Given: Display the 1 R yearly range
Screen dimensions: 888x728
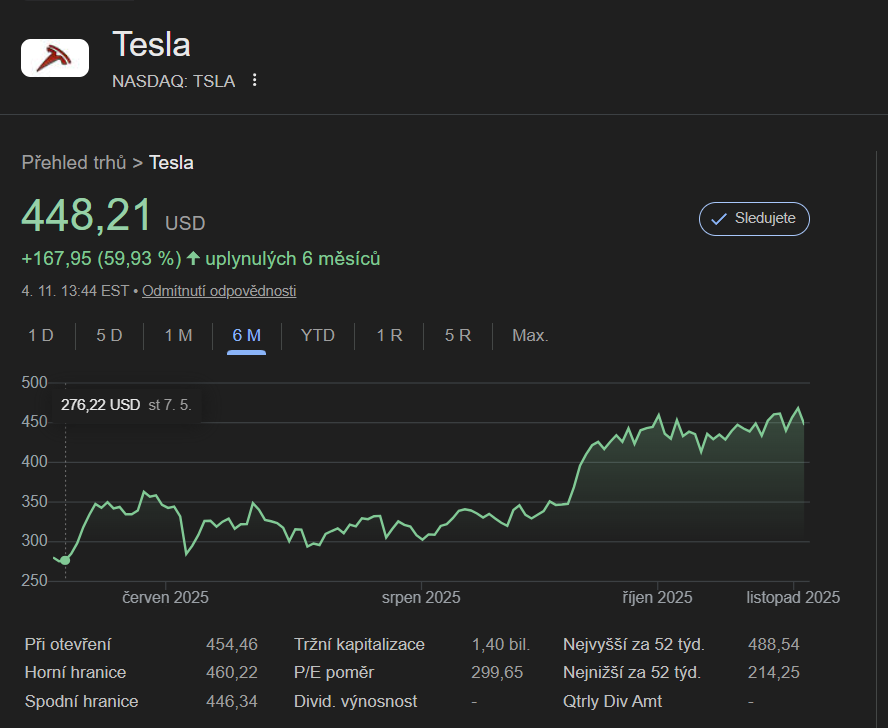Looking at the screenshot, I should (389, 336).
